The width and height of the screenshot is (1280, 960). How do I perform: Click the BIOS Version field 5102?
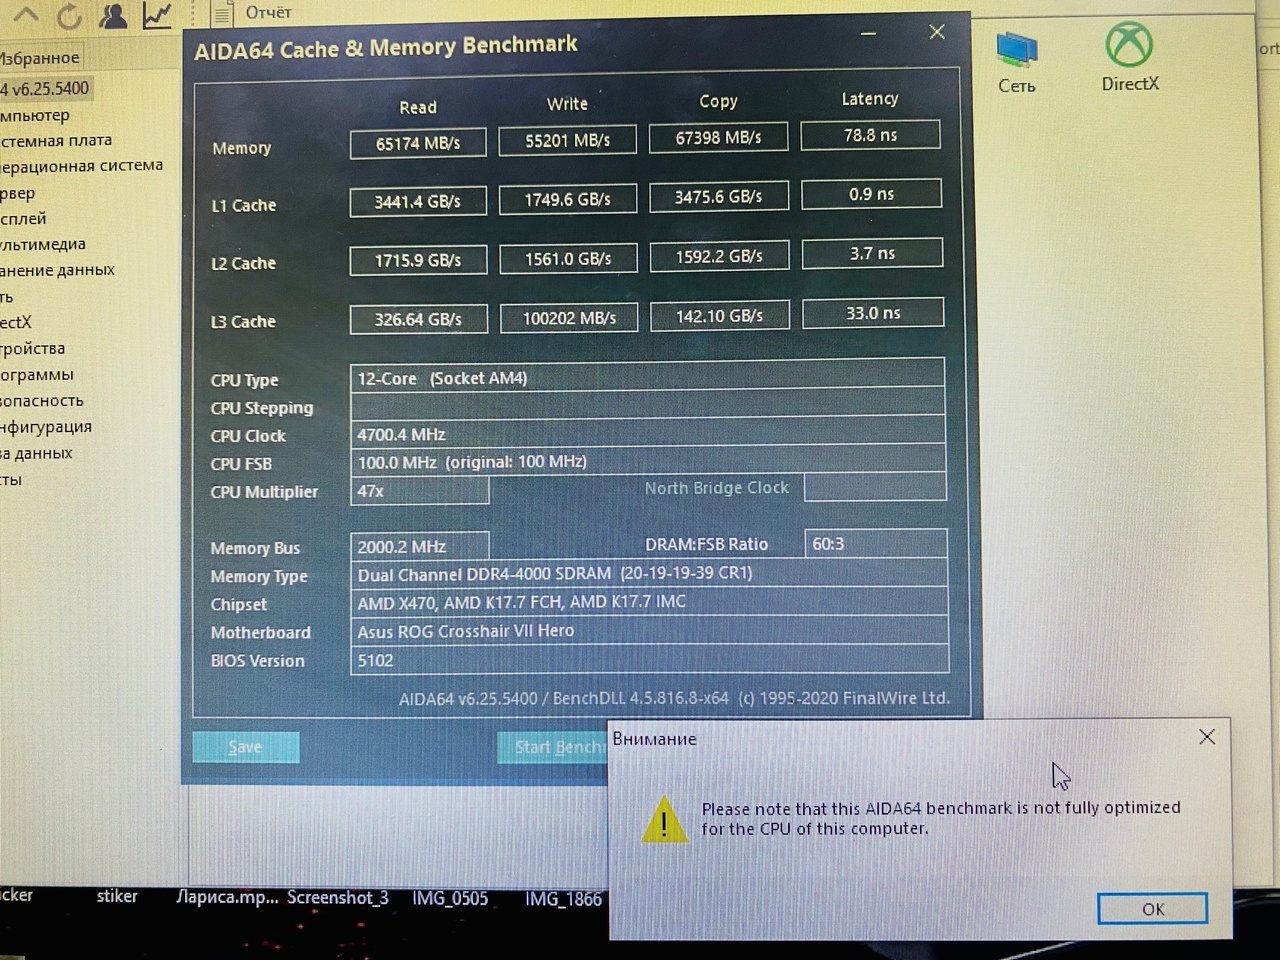tap(649, 660)
